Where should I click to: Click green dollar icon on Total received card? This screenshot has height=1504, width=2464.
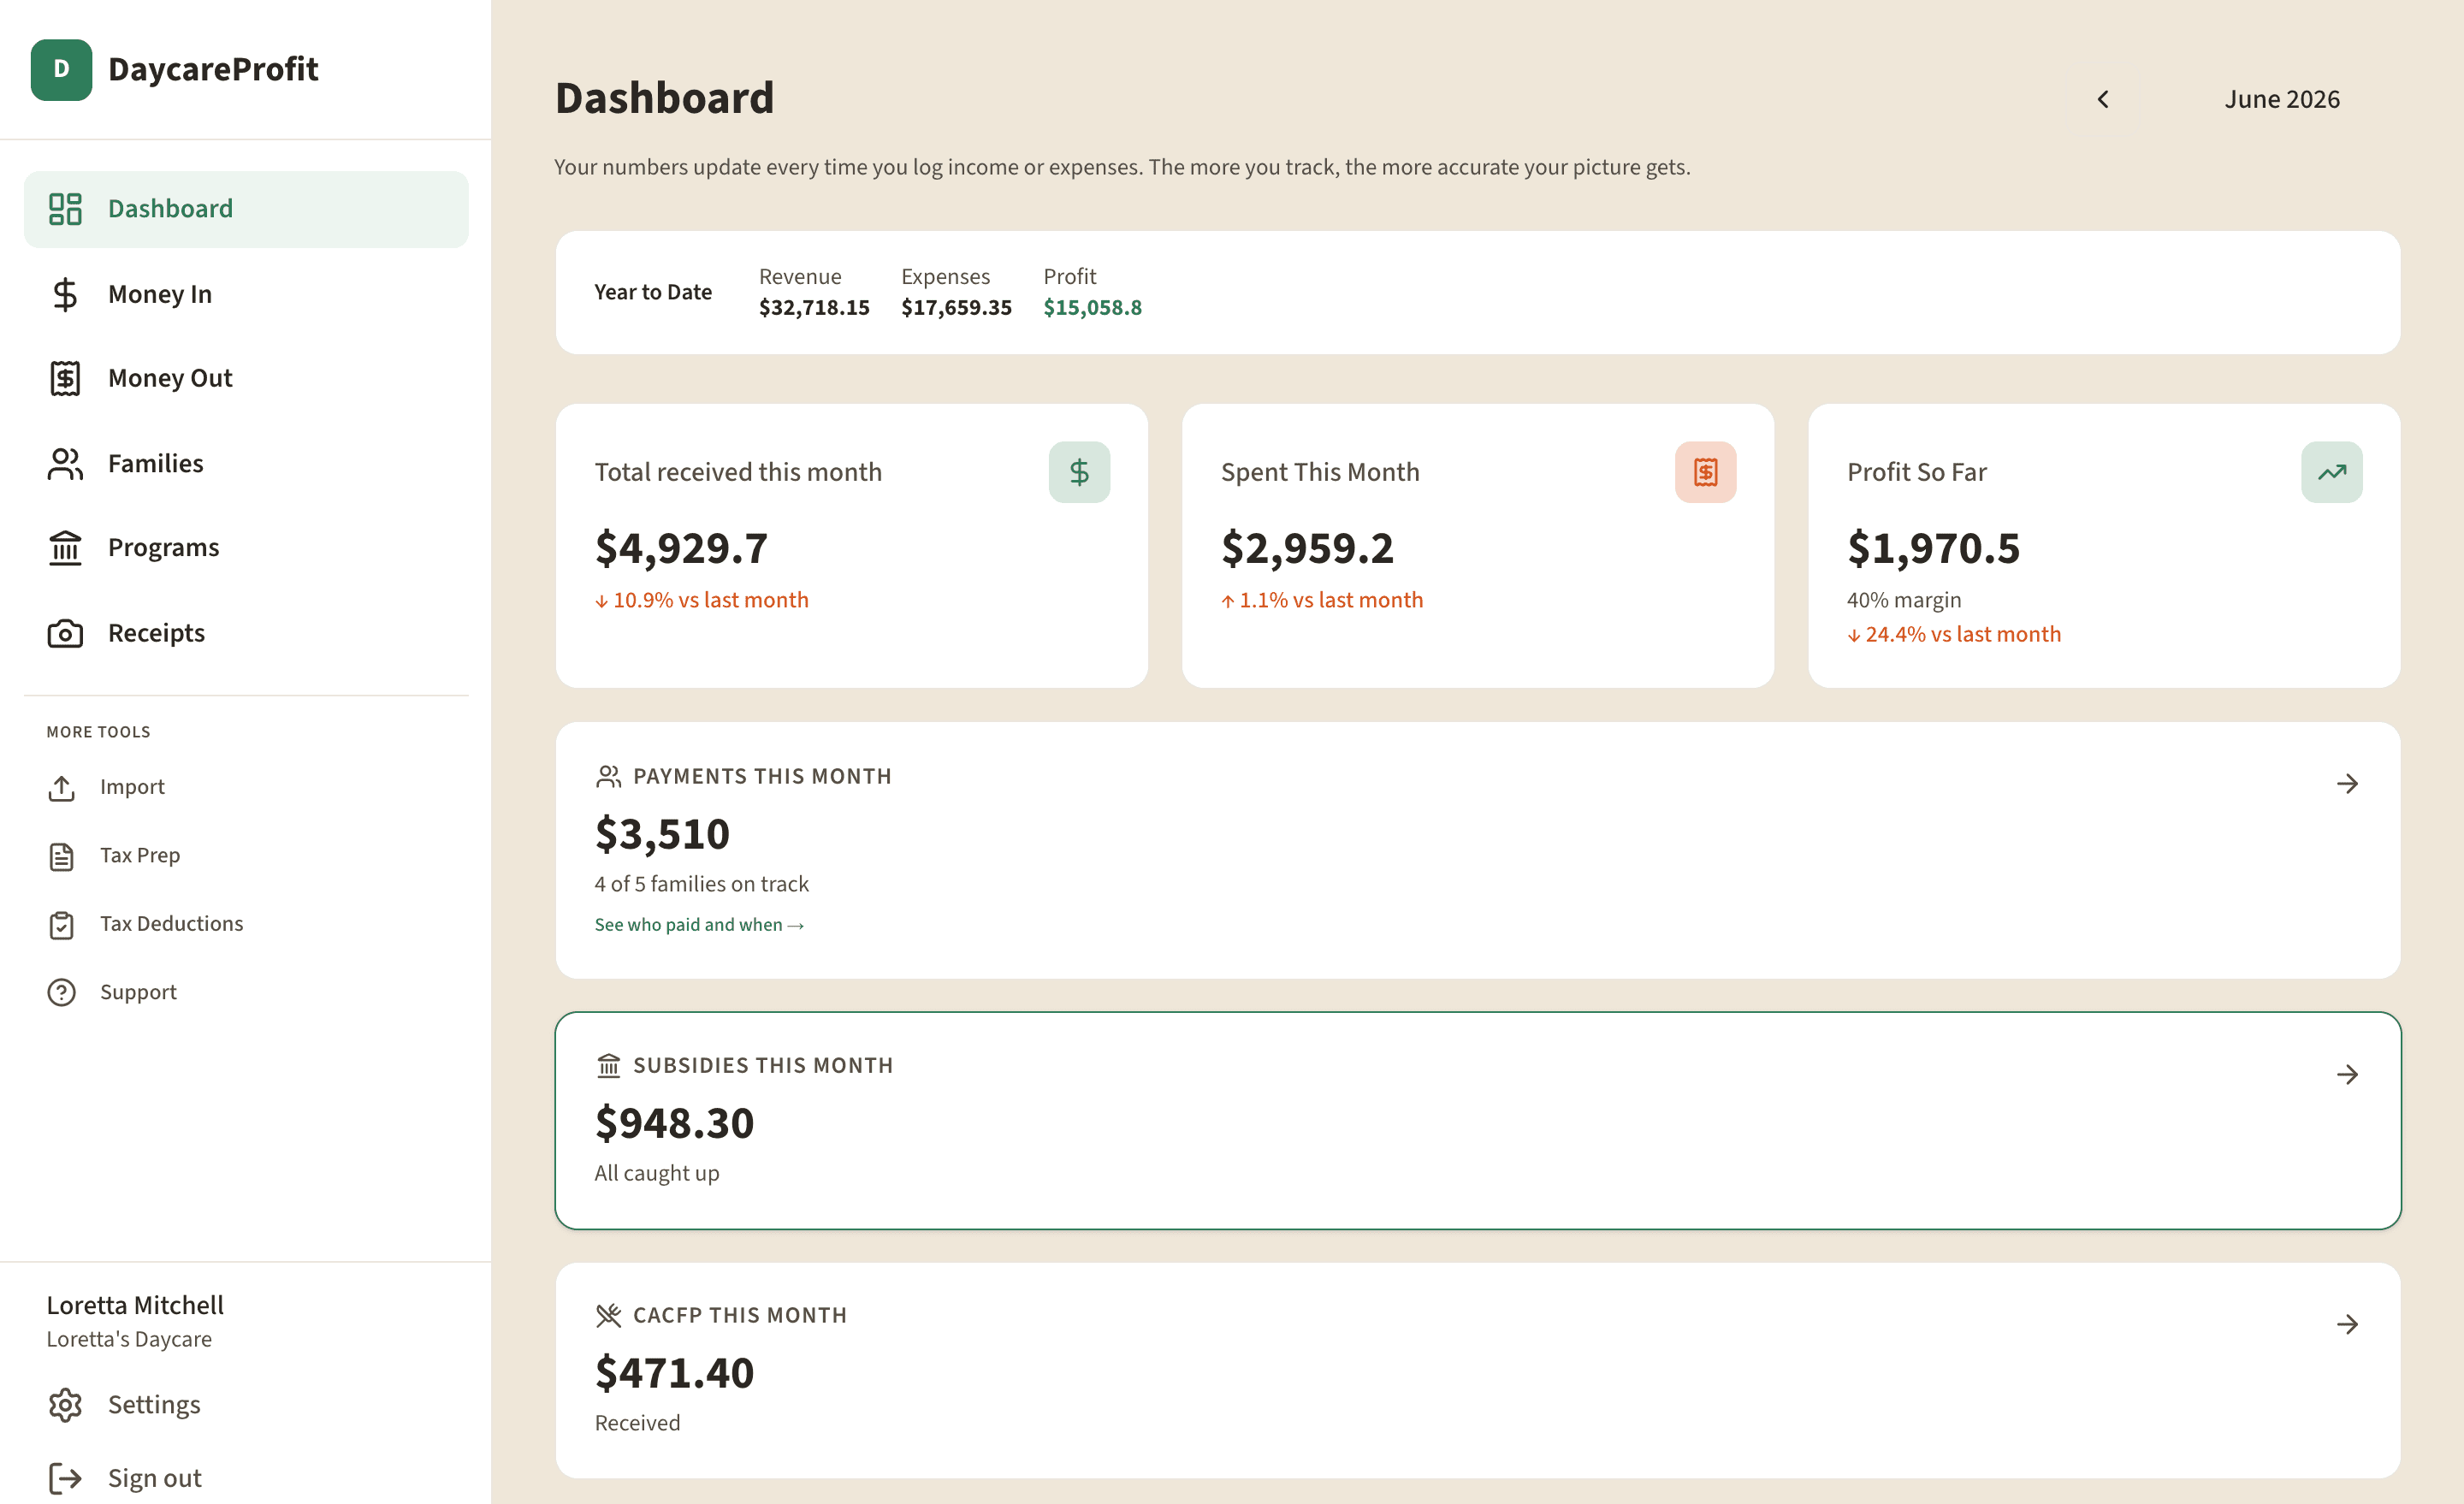[1079, 472]
